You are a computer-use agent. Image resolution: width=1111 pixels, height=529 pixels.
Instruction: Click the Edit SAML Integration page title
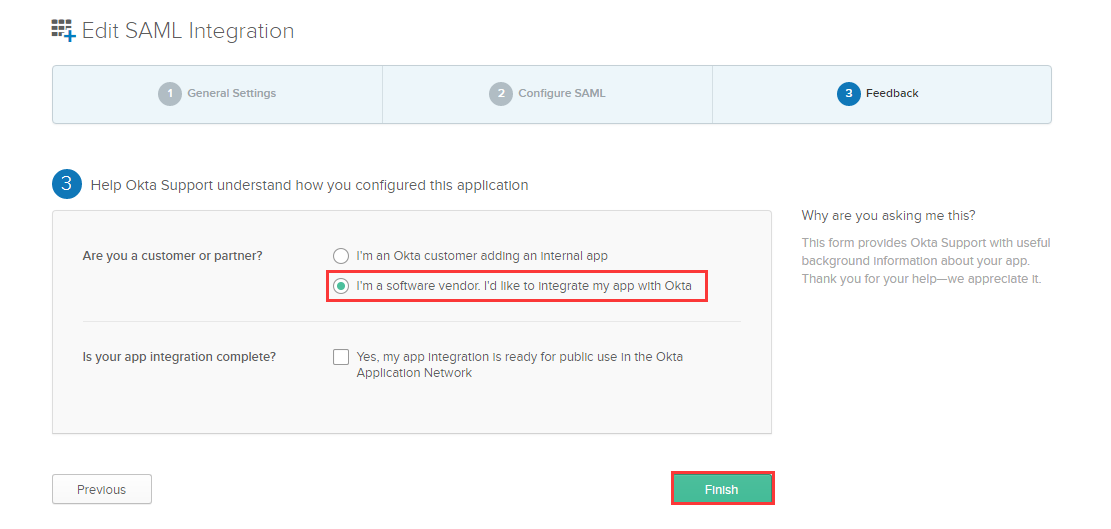pyautogui.click(x=188, y=31)
